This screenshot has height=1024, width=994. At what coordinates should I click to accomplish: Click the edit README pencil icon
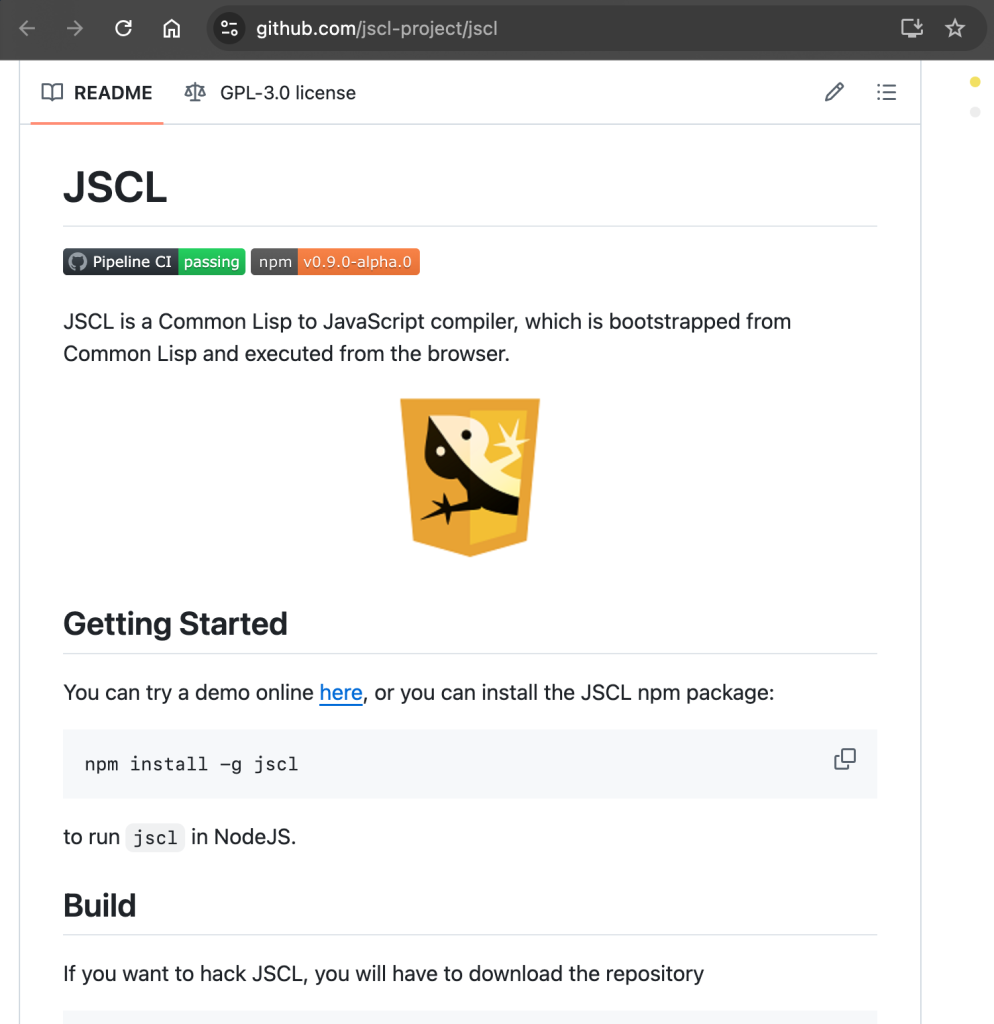click(x=834, y=91)
